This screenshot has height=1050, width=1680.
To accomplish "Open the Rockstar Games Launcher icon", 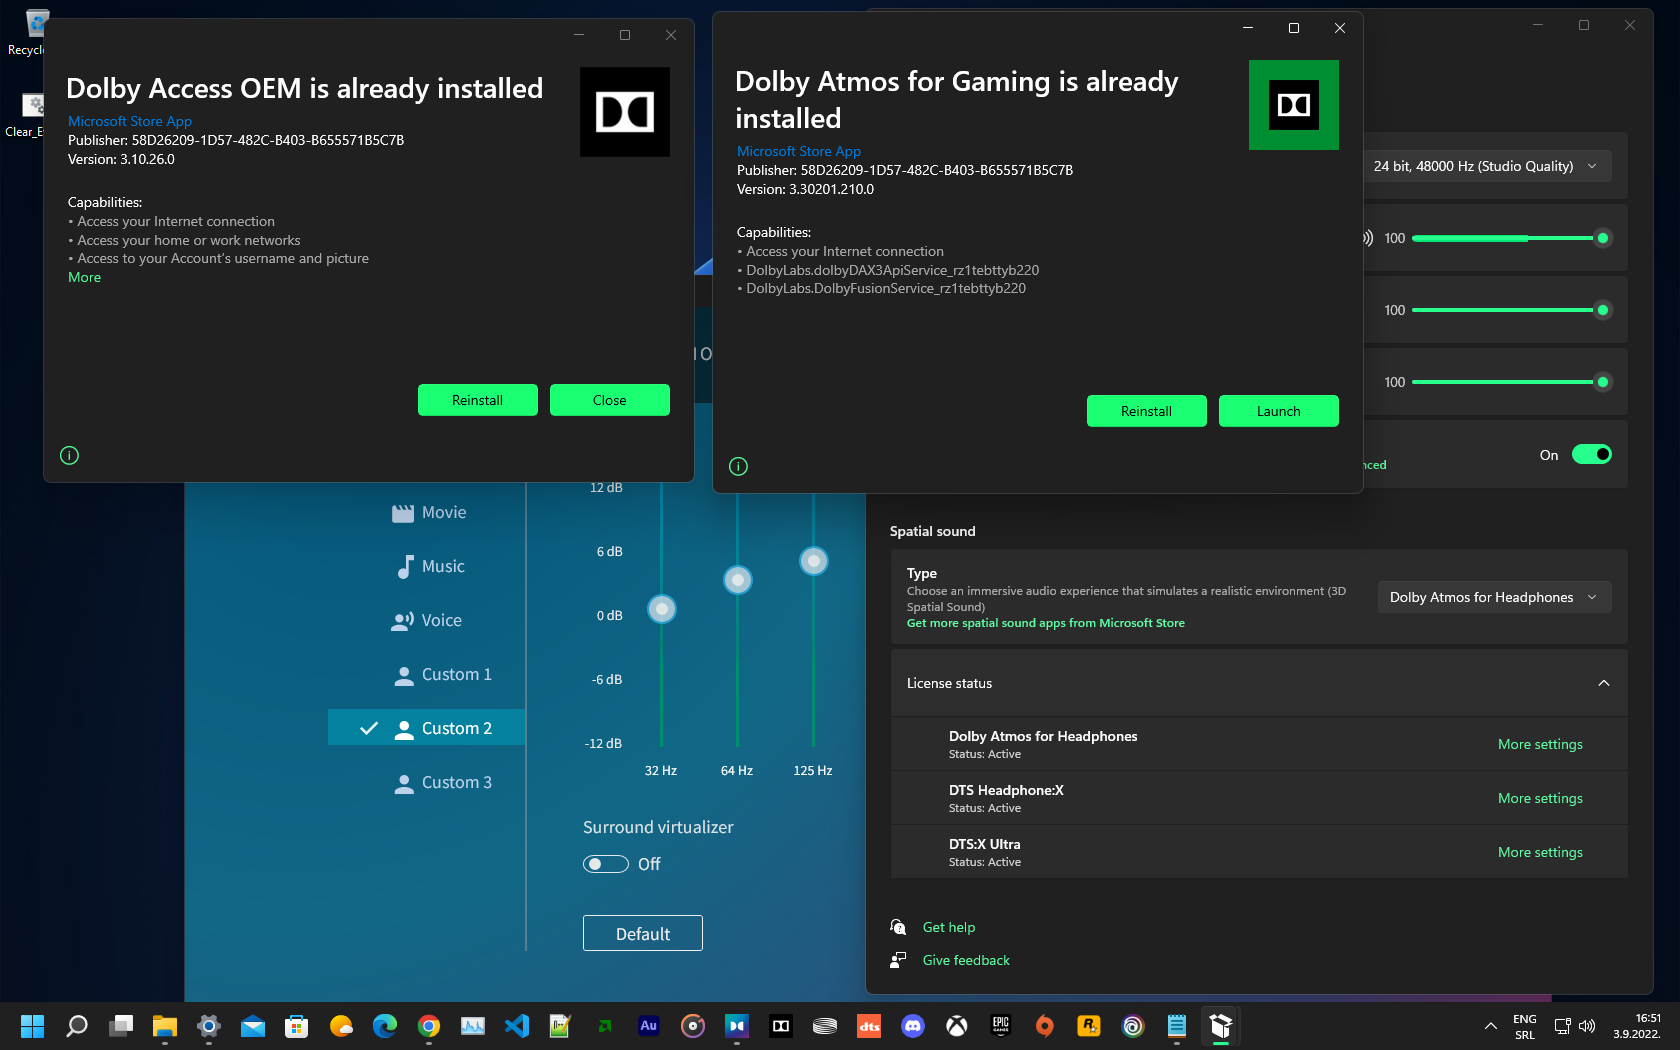I will coord(1089,1026).
